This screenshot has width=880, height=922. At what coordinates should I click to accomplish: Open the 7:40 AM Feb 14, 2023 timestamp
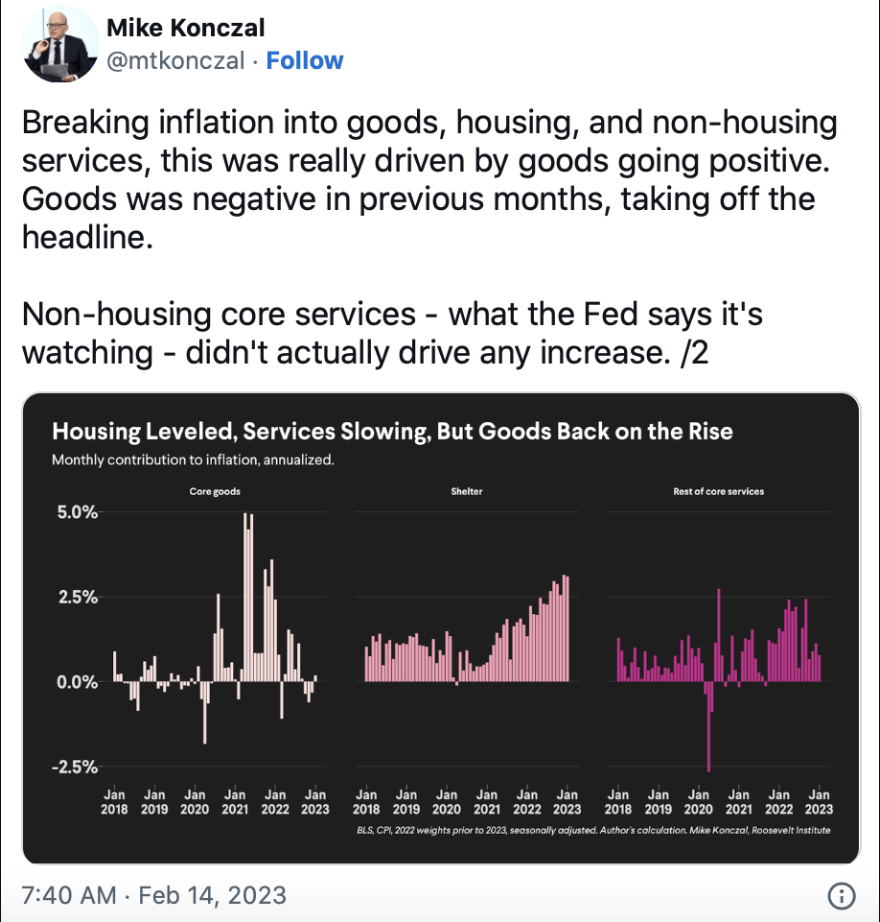coord(153,894)
